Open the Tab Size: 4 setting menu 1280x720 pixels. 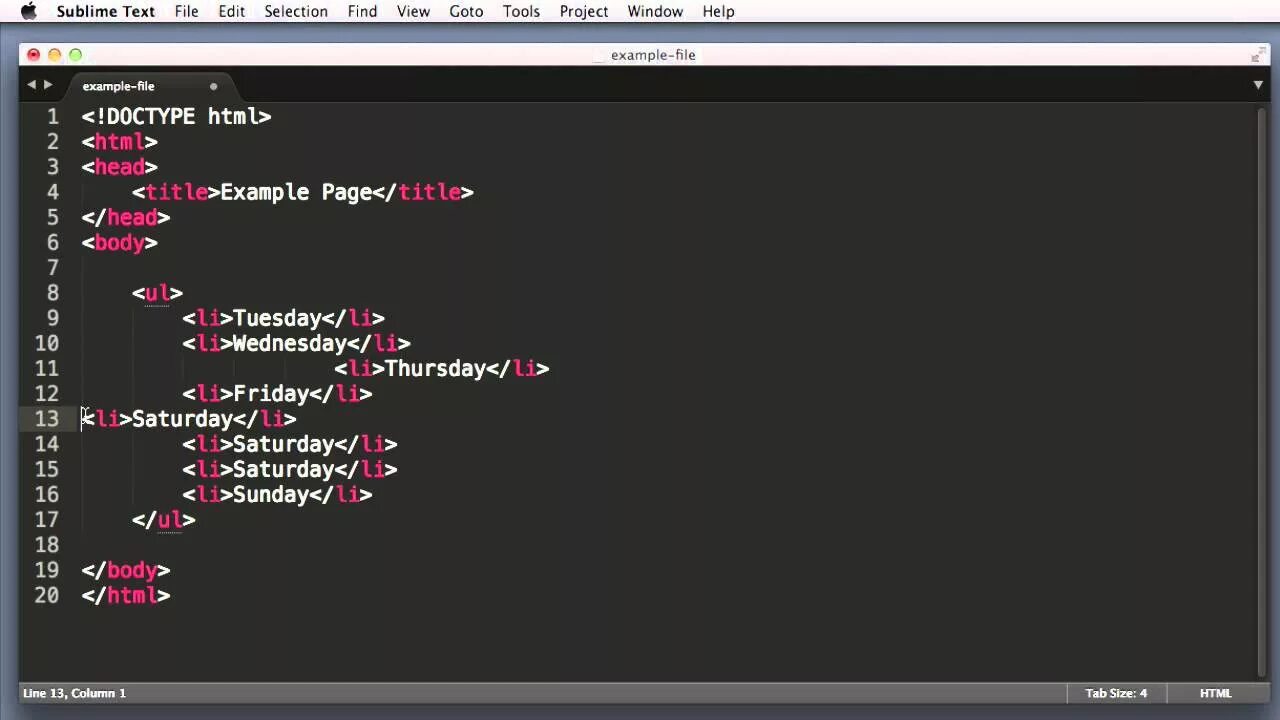1116,692
